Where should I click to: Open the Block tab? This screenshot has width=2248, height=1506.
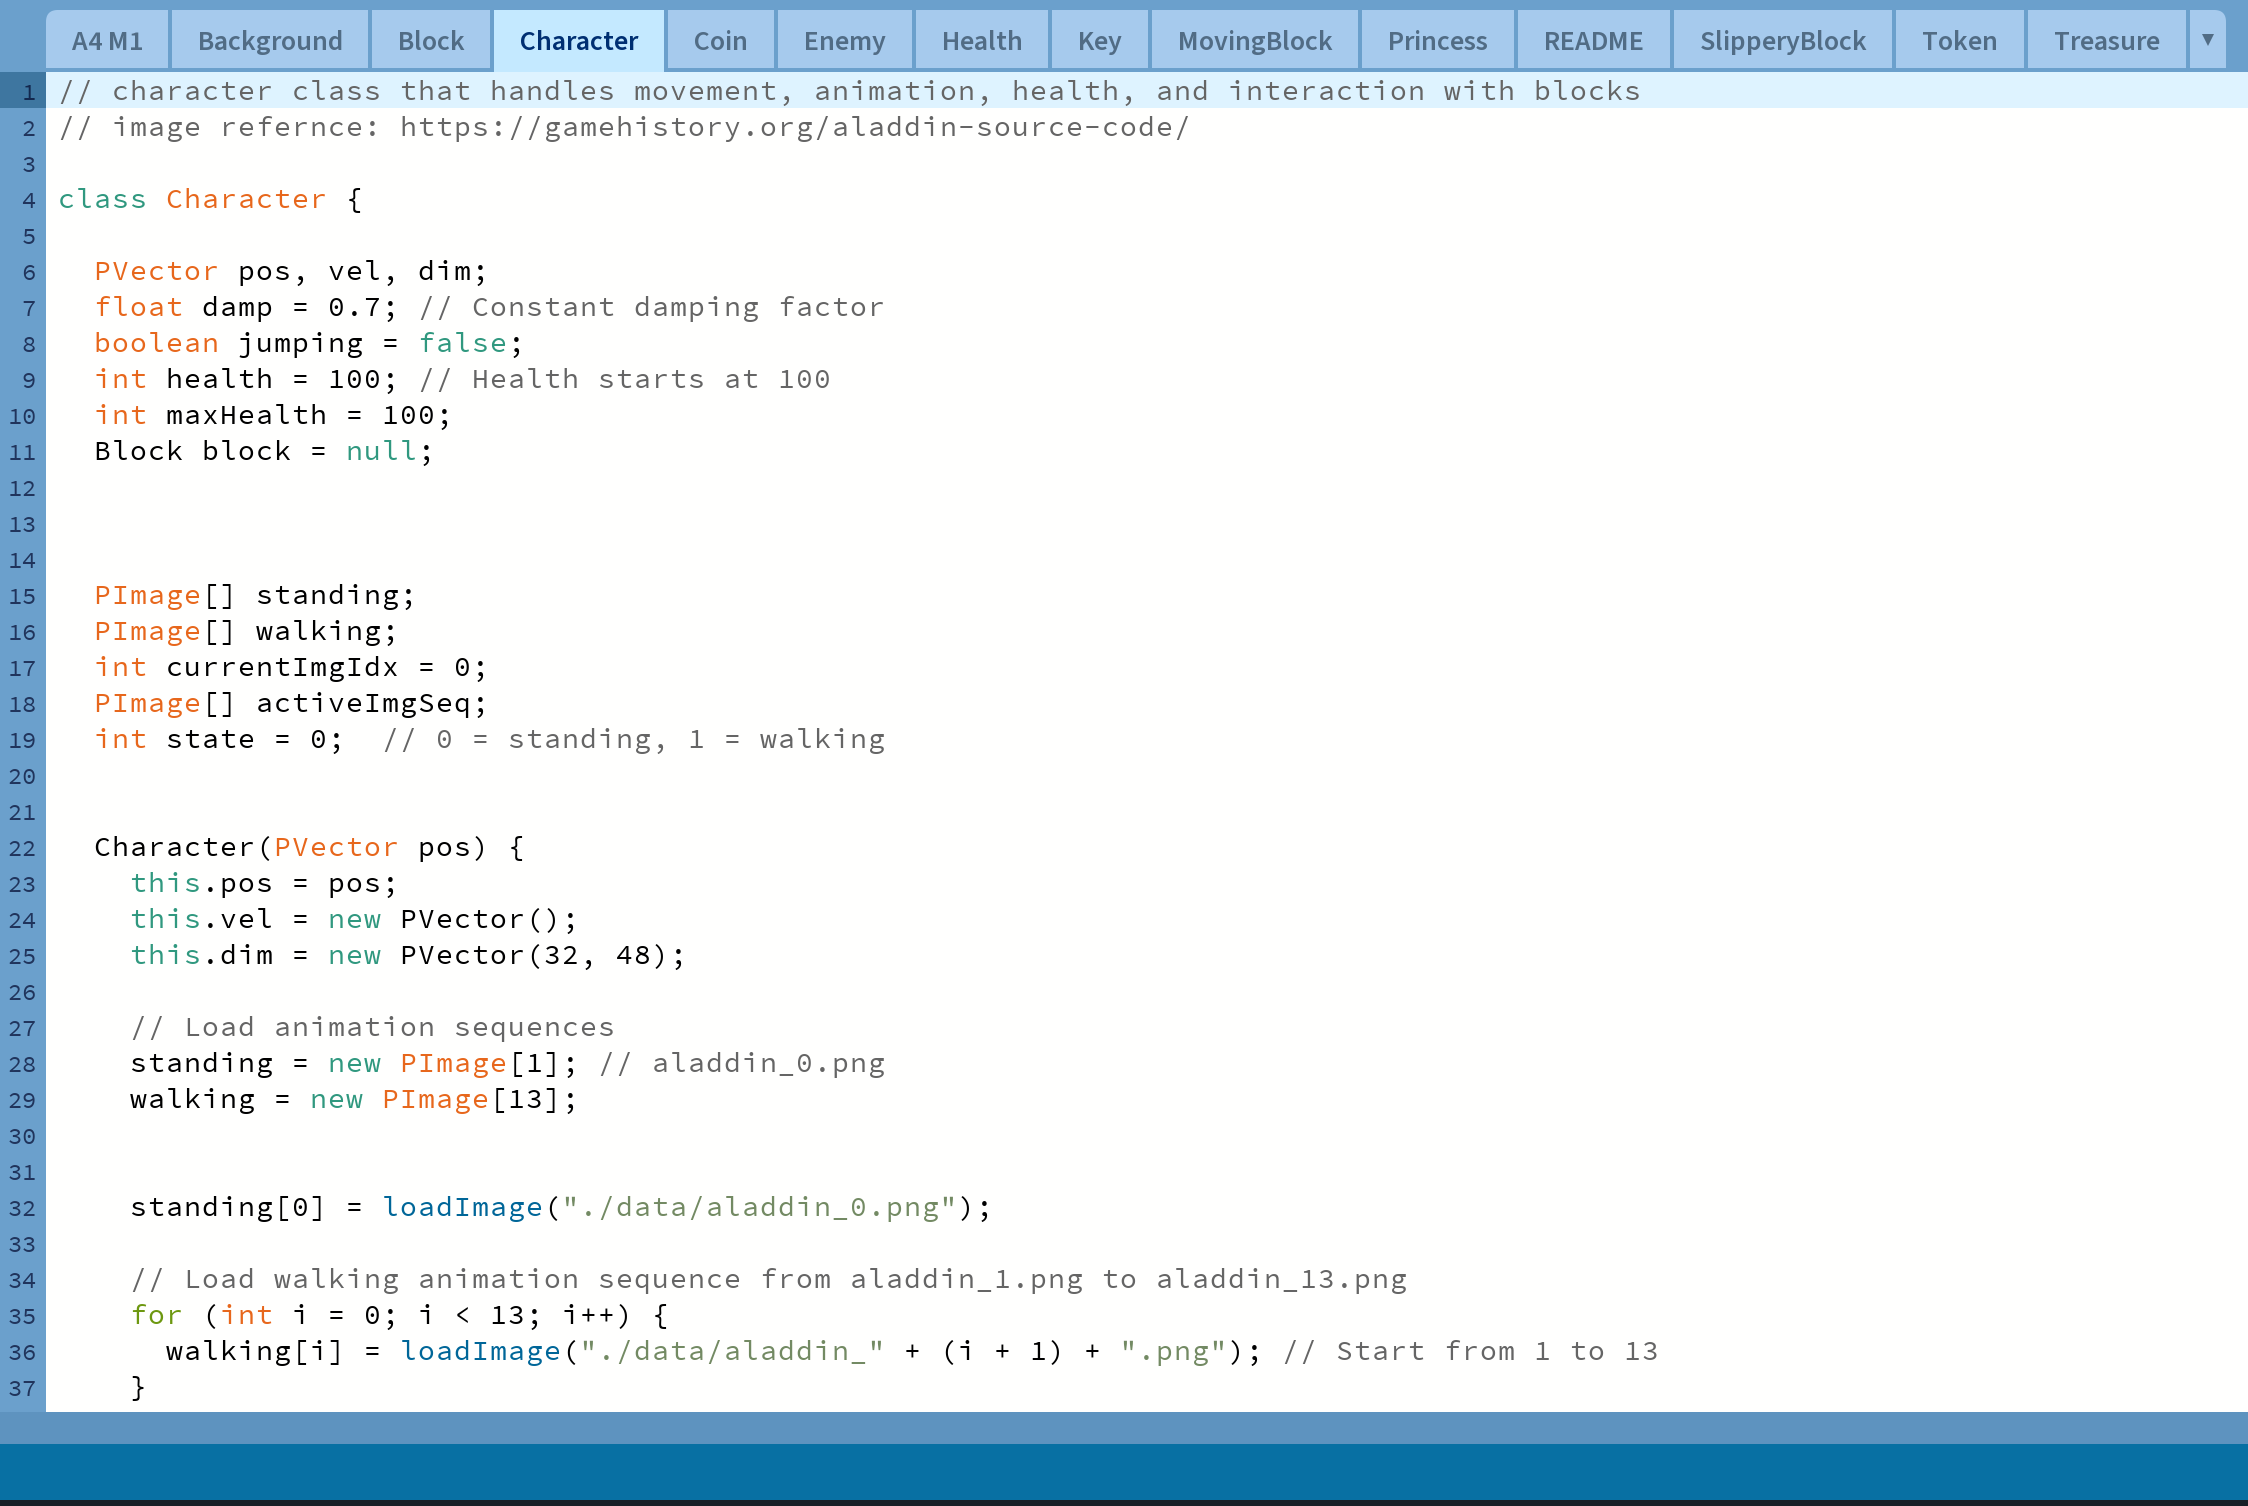click(430, 40)
